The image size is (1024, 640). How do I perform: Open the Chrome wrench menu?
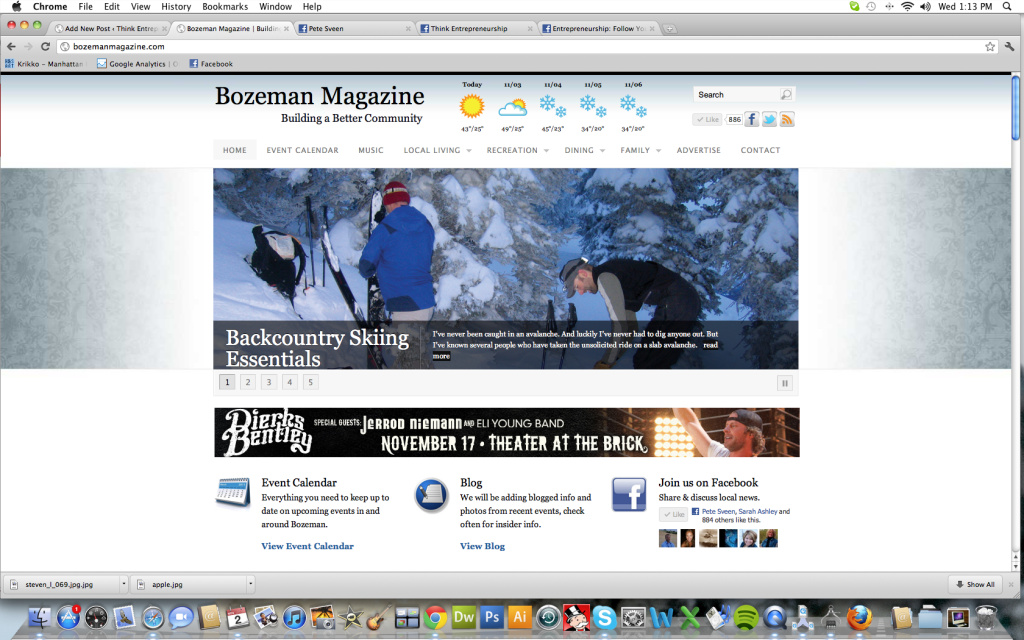[x=1010, y=46]
